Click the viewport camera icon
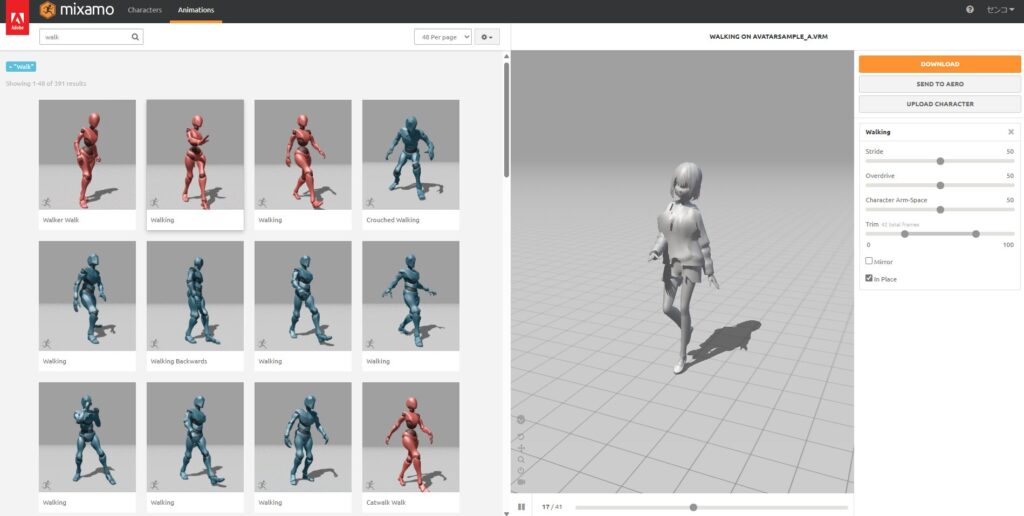The height and width of the screenshot is (516, 1024). pos(521,481)
